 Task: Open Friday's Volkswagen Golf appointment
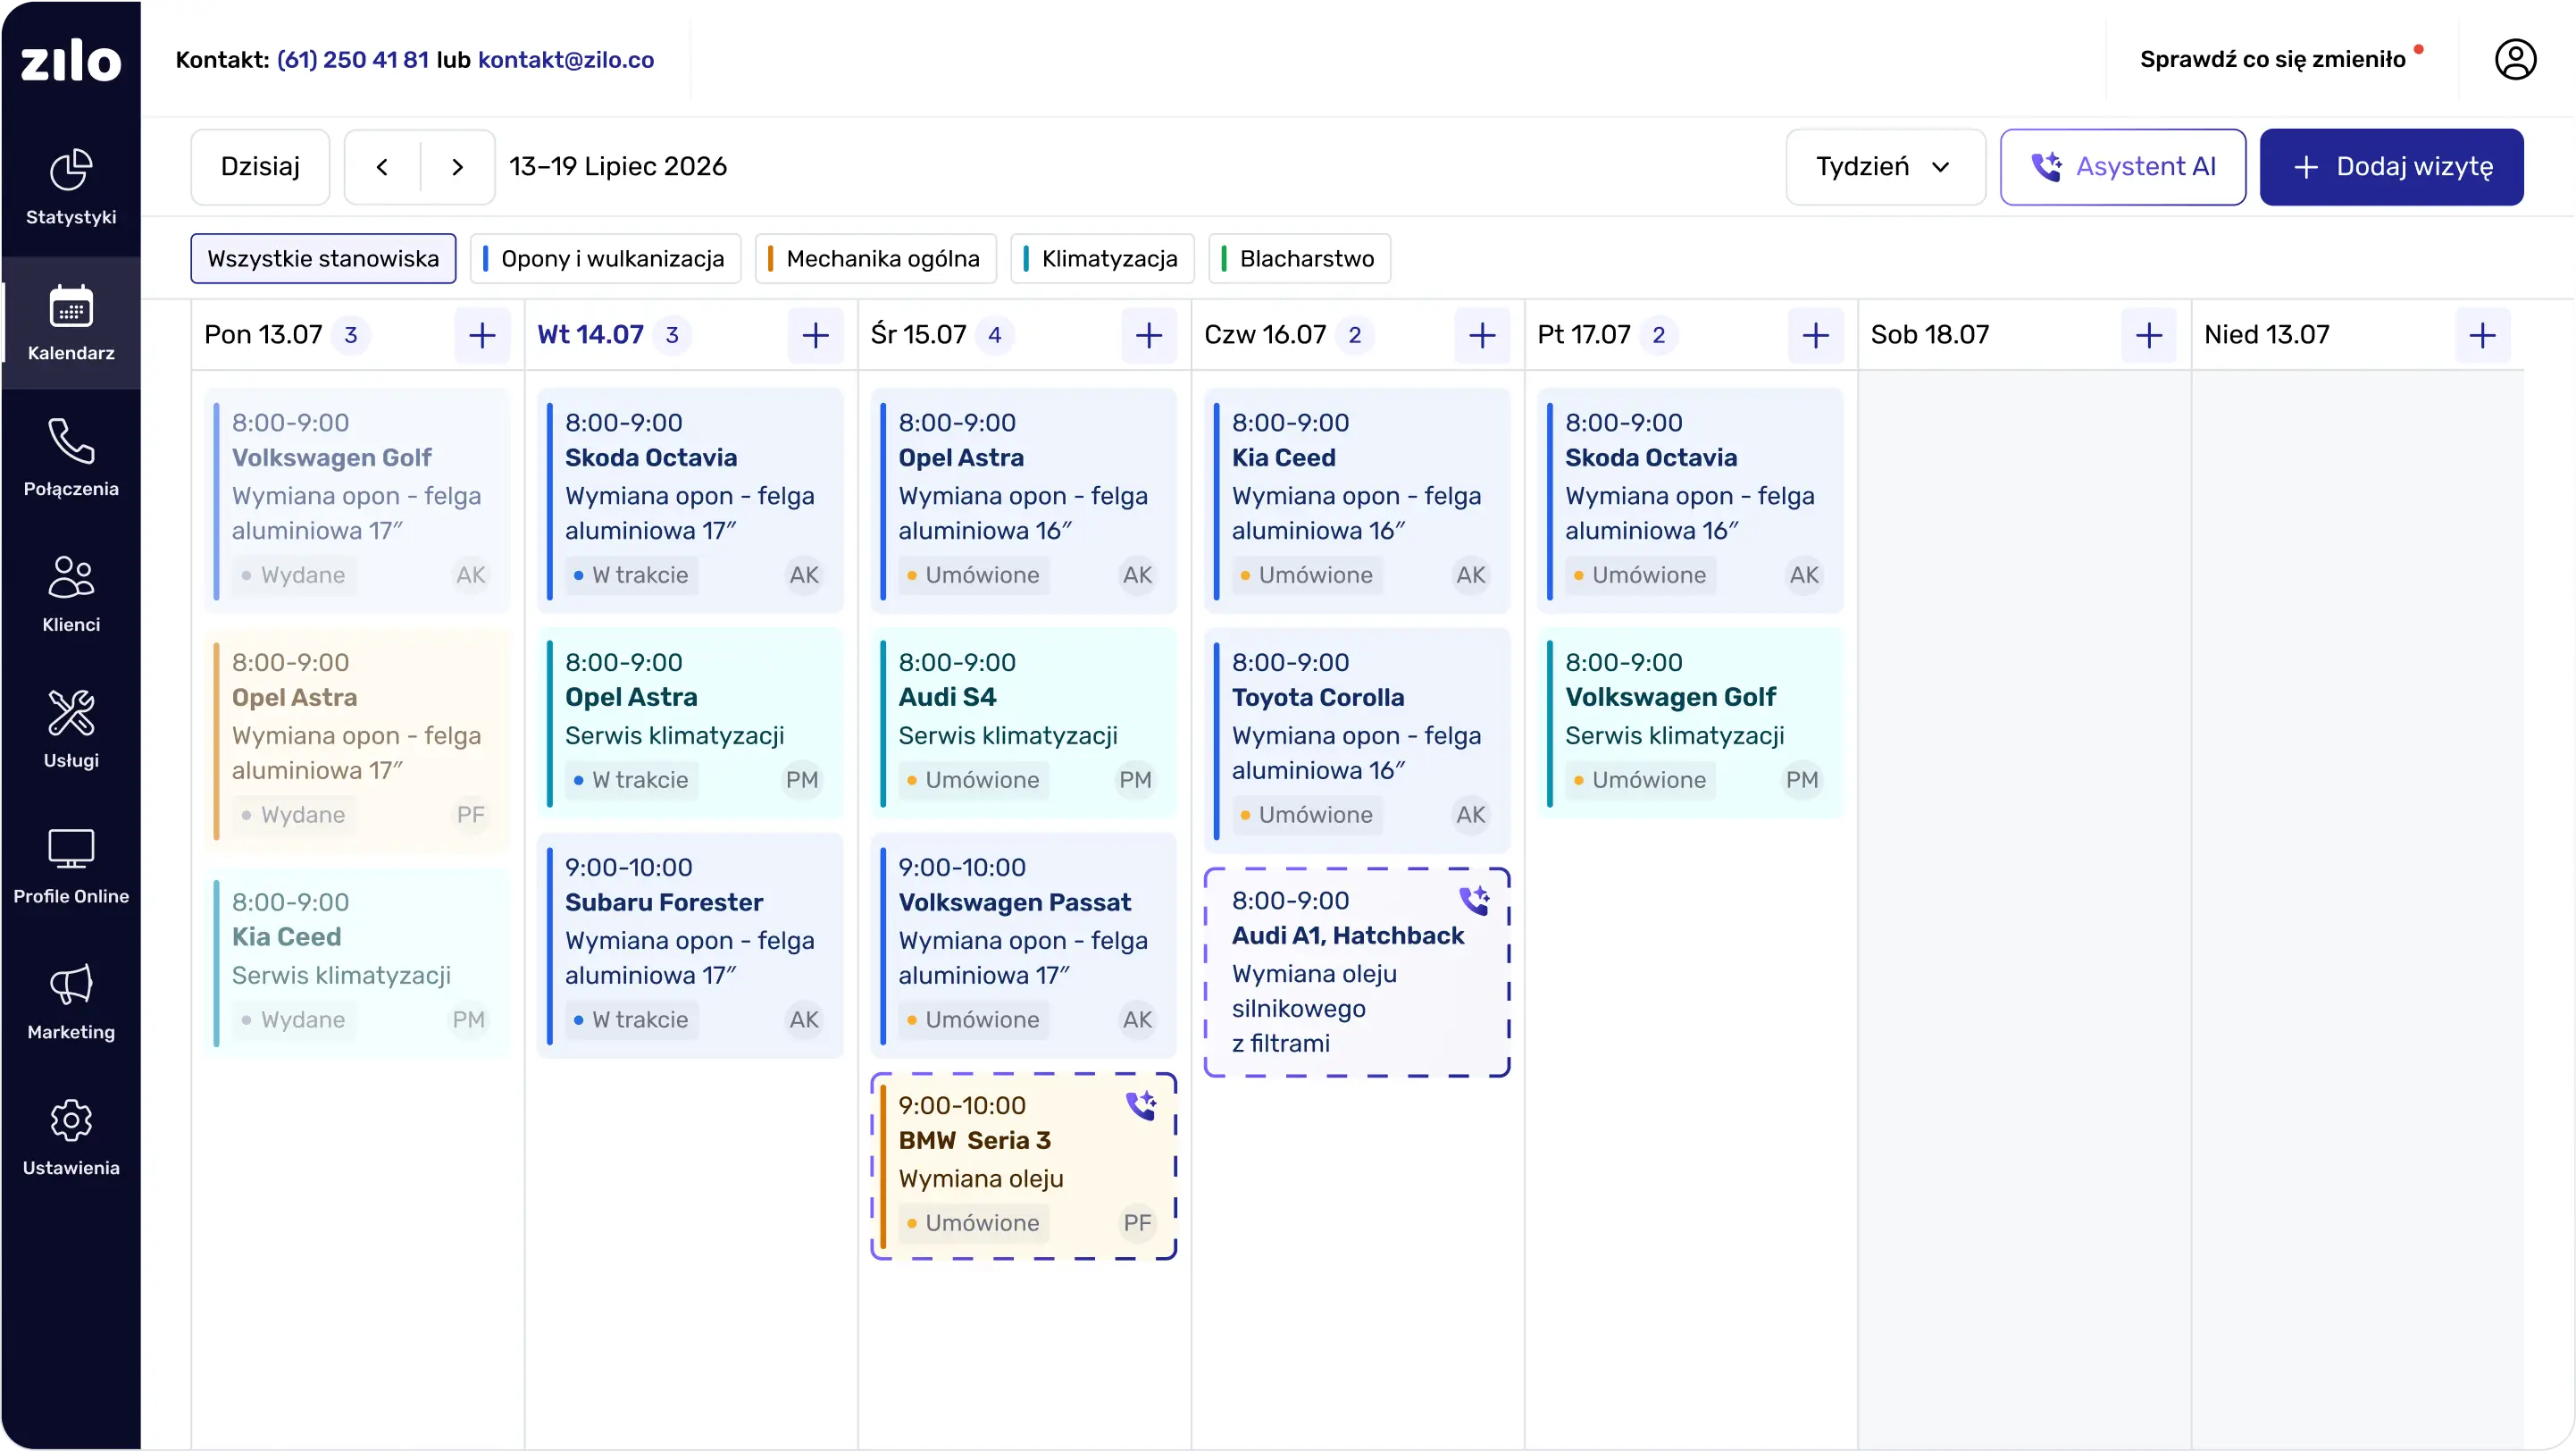click(x=1690, y=723)
